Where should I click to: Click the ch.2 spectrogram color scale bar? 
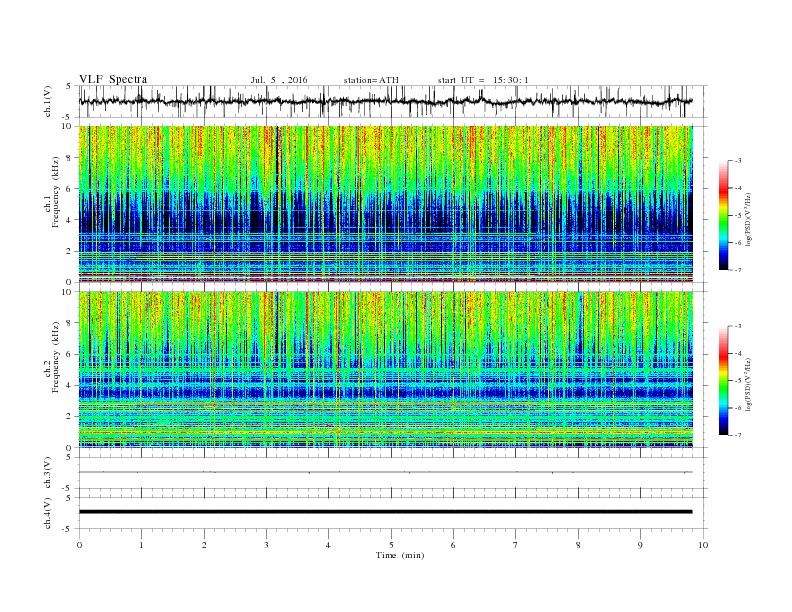tap(724, 380)
